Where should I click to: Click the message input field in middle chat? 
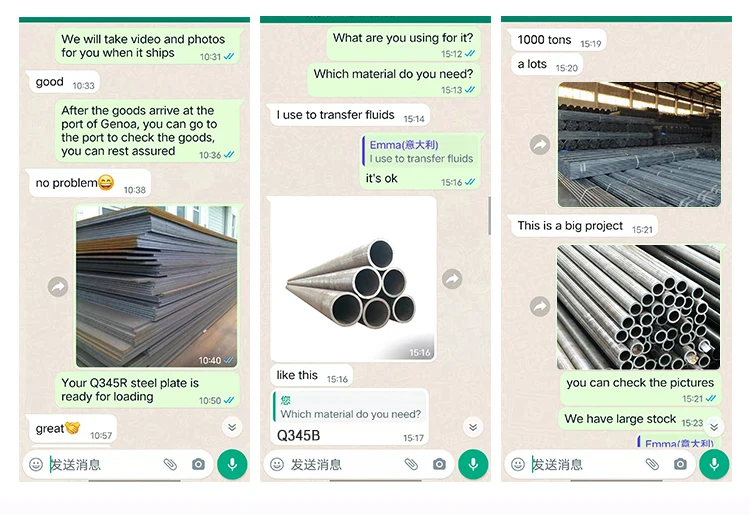345,464
